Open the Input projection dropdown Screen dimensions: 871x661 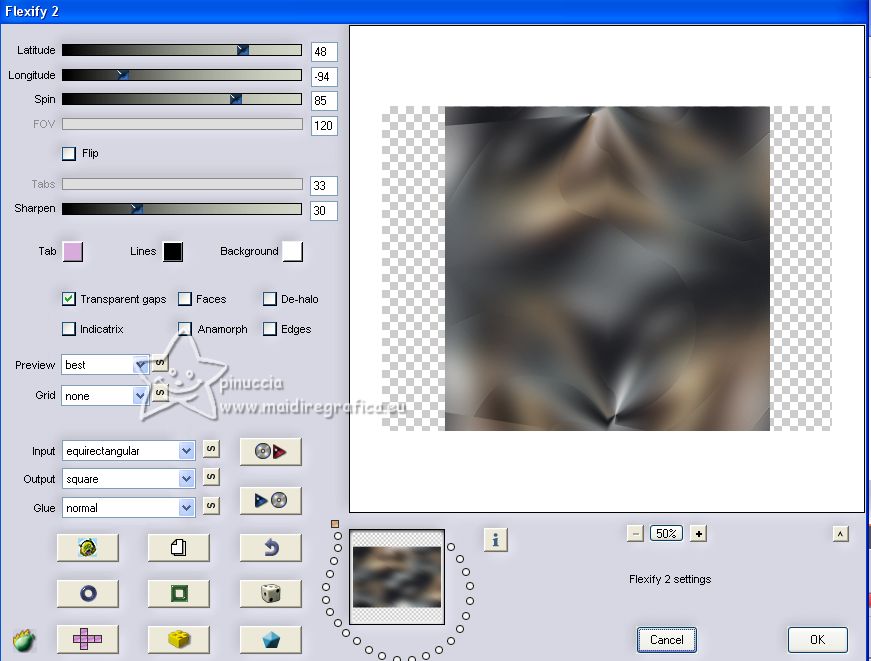click(x=128, y=450)
